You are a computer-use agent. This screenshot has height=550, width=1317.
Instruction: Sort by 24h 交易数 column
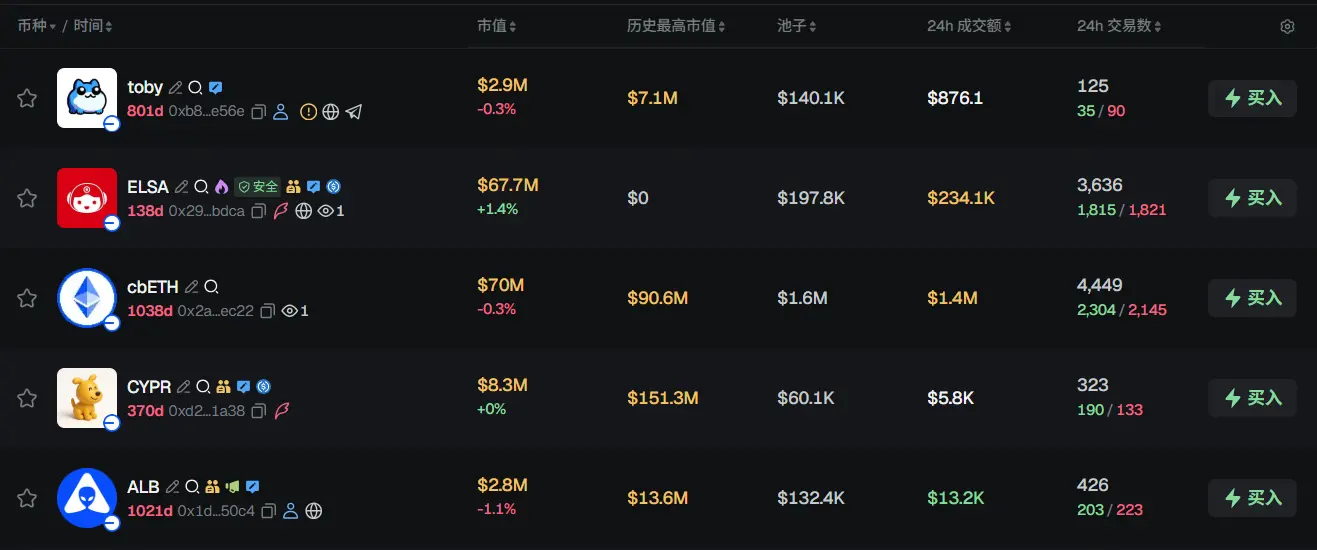click(1120, 26)
